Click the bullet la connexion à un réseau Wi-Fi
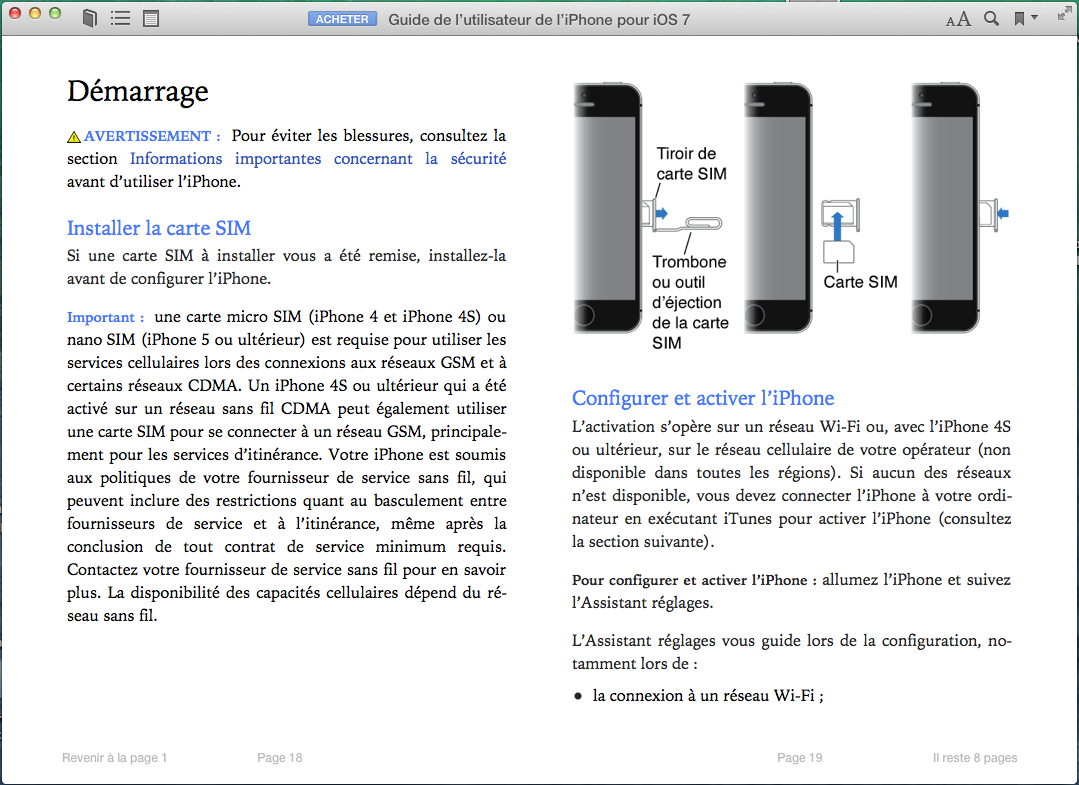The image size is (1079, 785). (x=707, y=696)
